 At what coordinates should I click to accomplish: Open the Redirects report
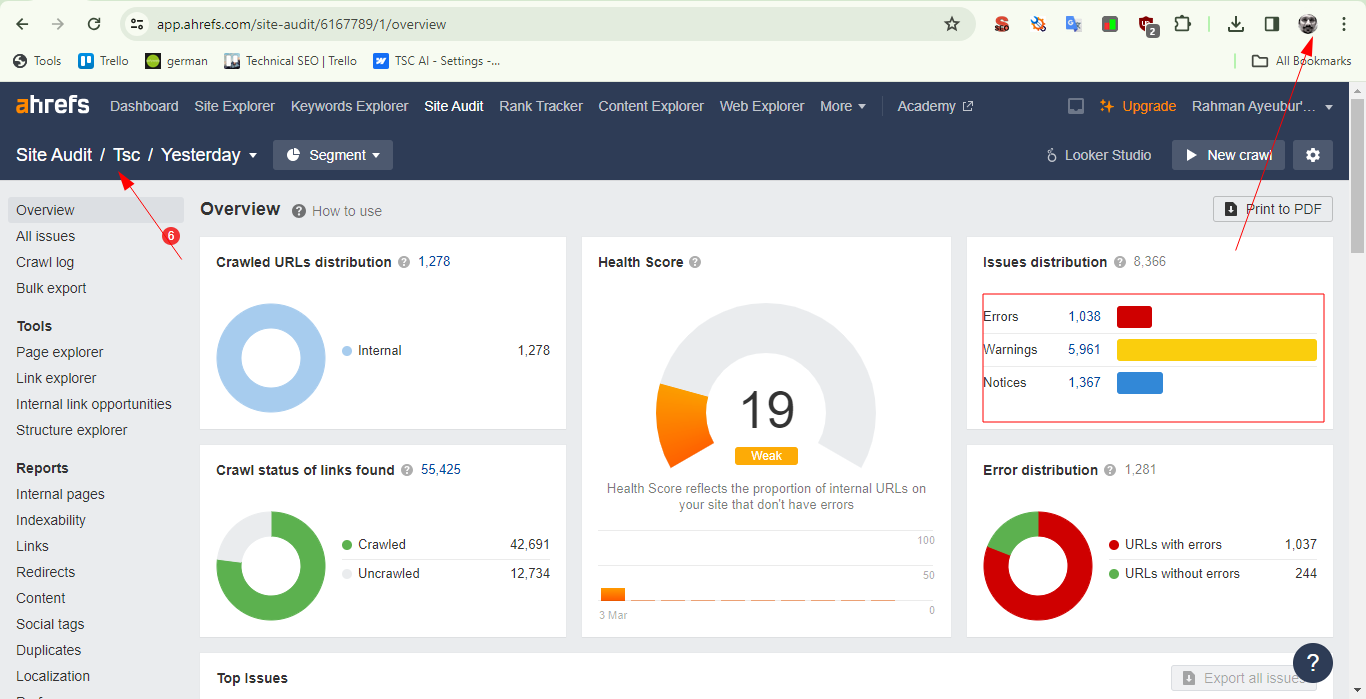click(46, 572)
